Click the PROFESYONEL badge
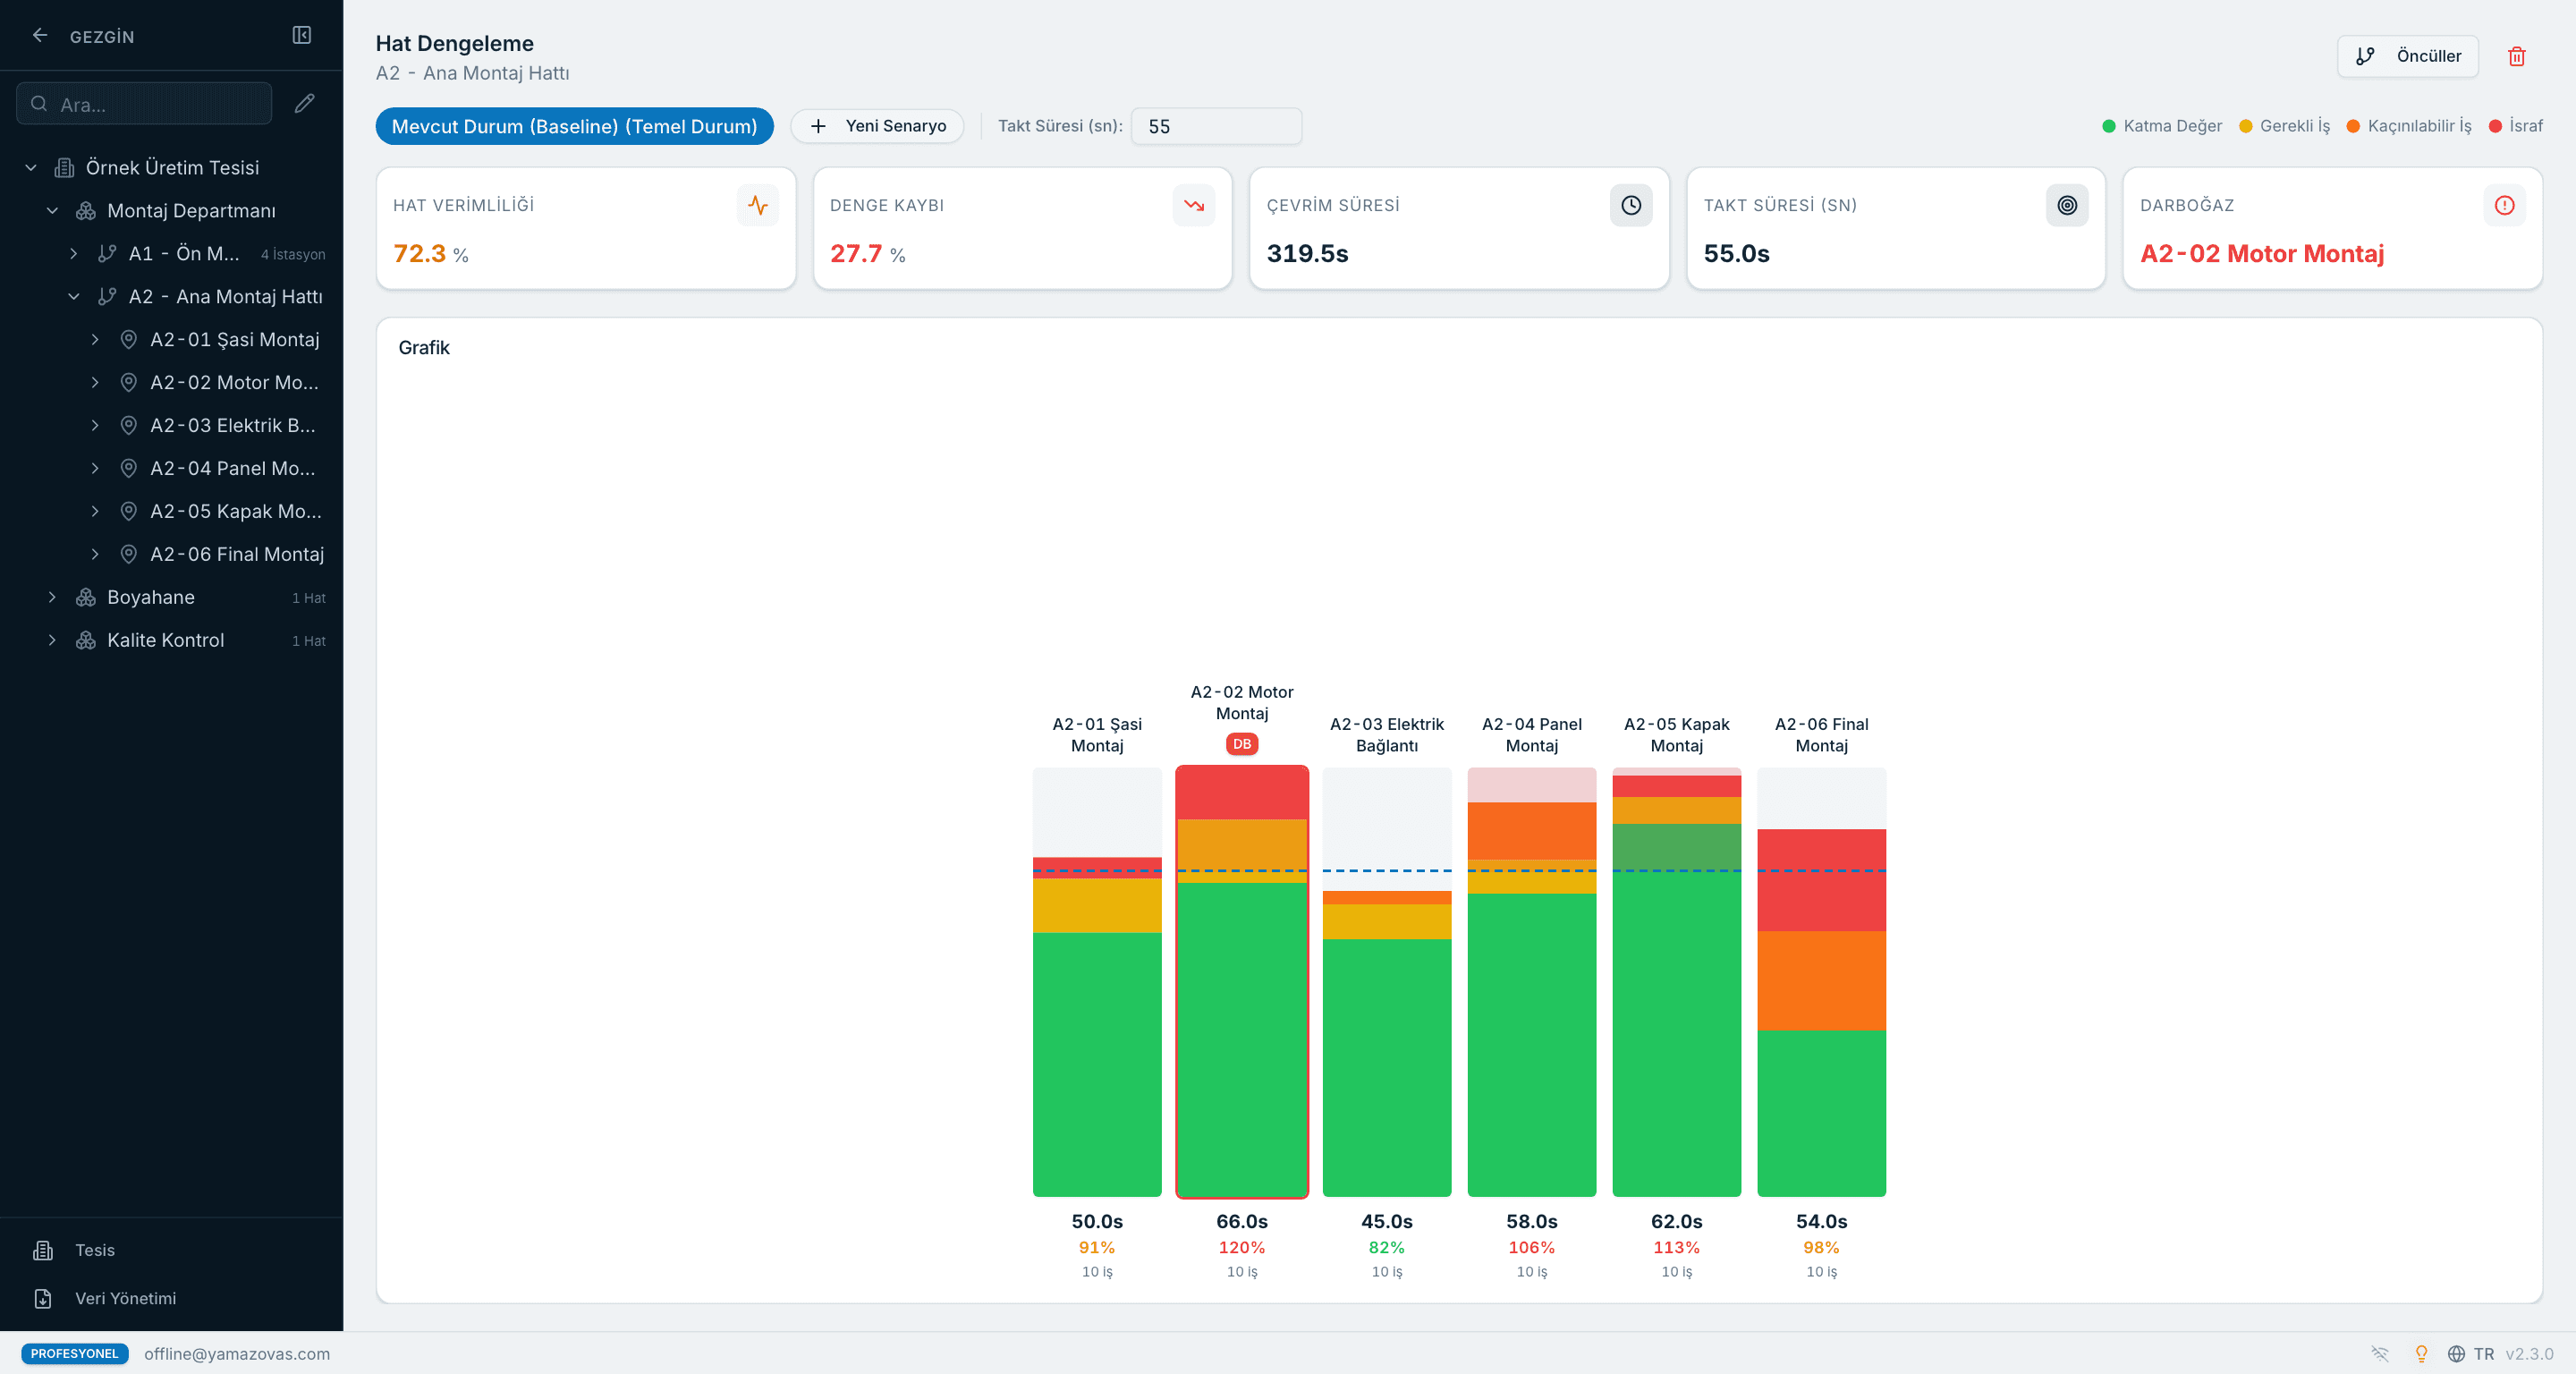This screenshot has width=2576, height=1374. point(75,1353)
